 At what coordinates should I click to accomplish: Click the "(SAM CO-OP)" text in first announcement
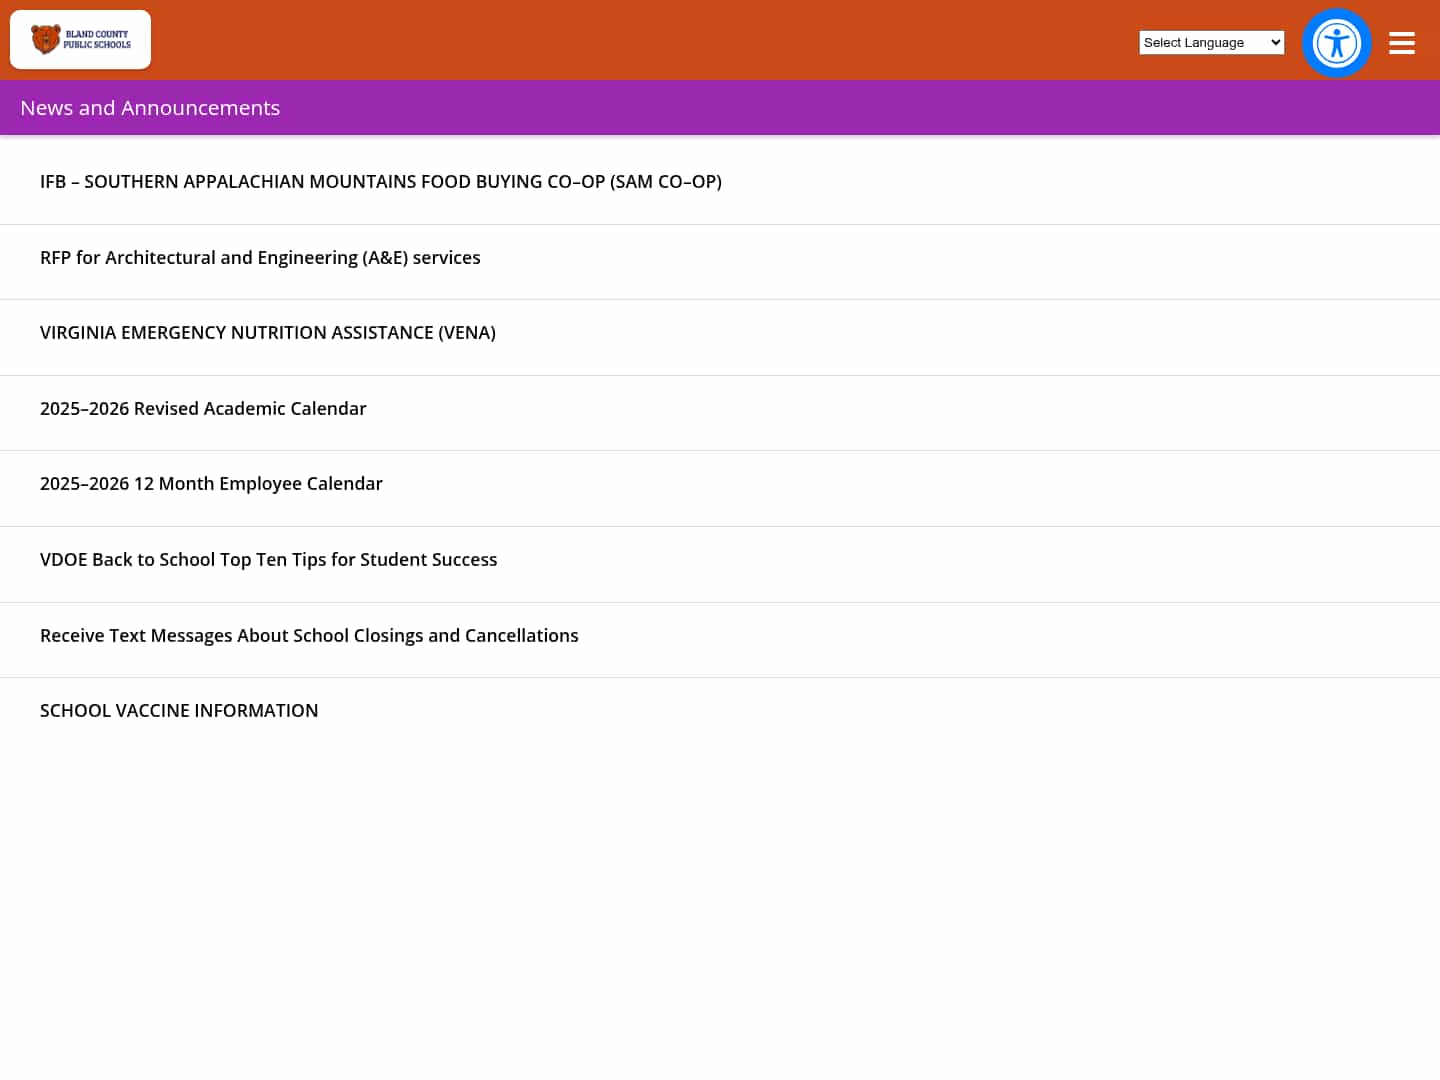pos(665,182)
